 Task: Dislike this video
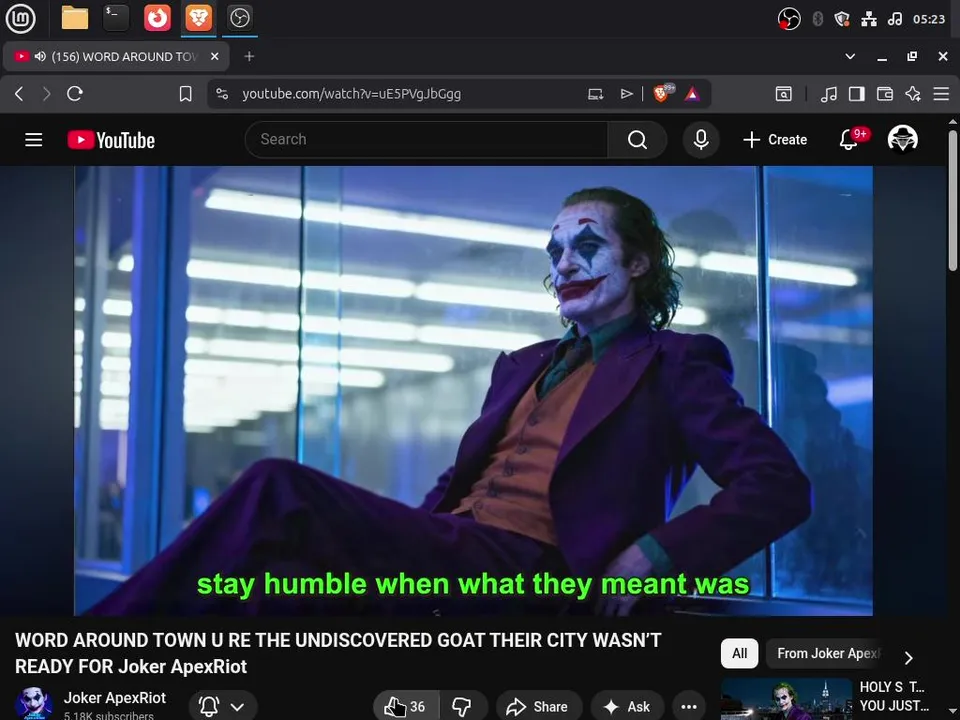pos(462,707)
